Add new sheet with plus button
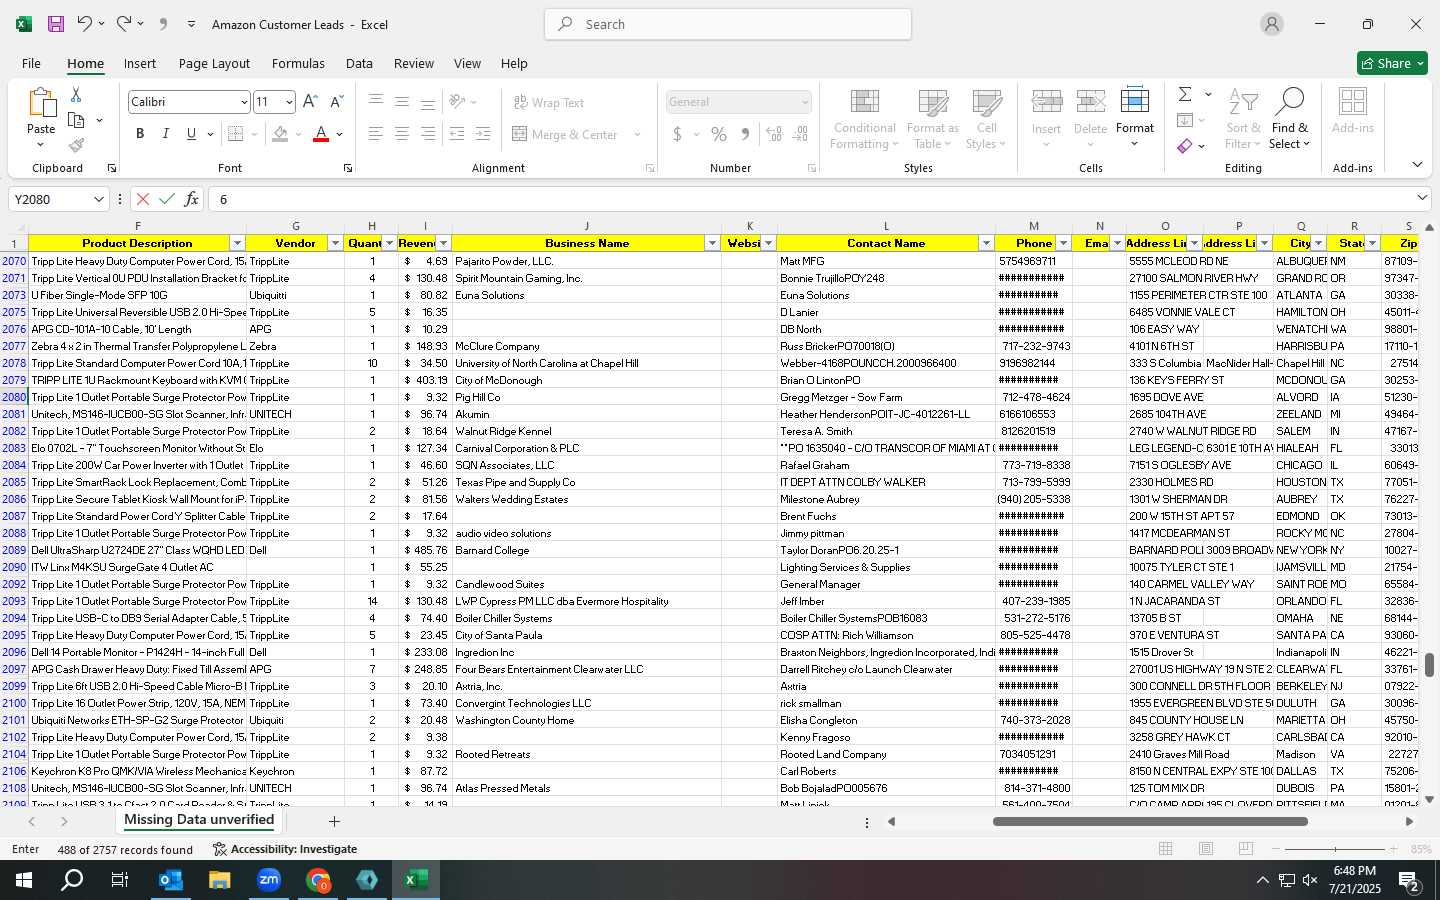 [x=334, y=821]
